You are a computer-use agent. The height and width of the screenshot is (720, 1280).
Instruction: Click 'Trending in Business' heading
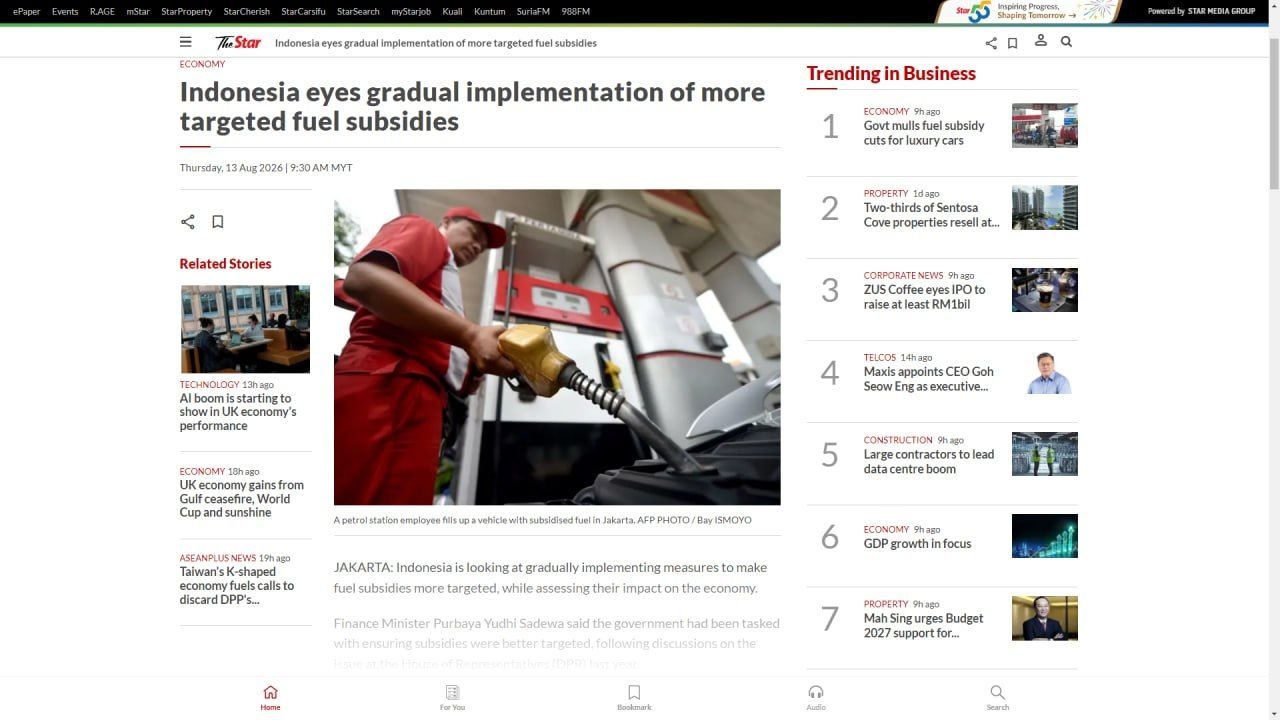click(891, 73)
